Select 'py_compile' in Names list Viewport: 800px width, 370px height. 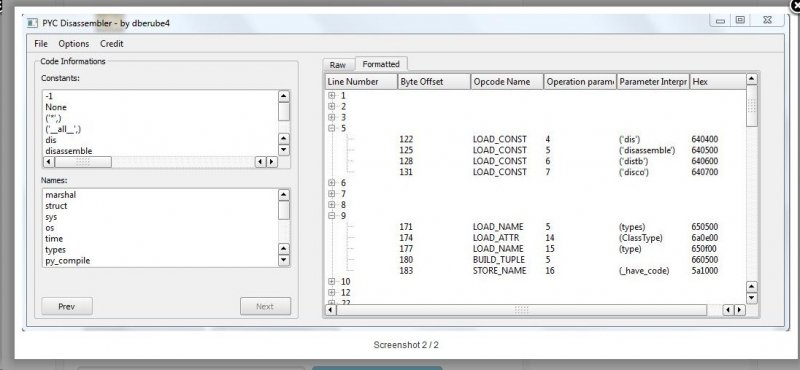click(x=67, y=261)
